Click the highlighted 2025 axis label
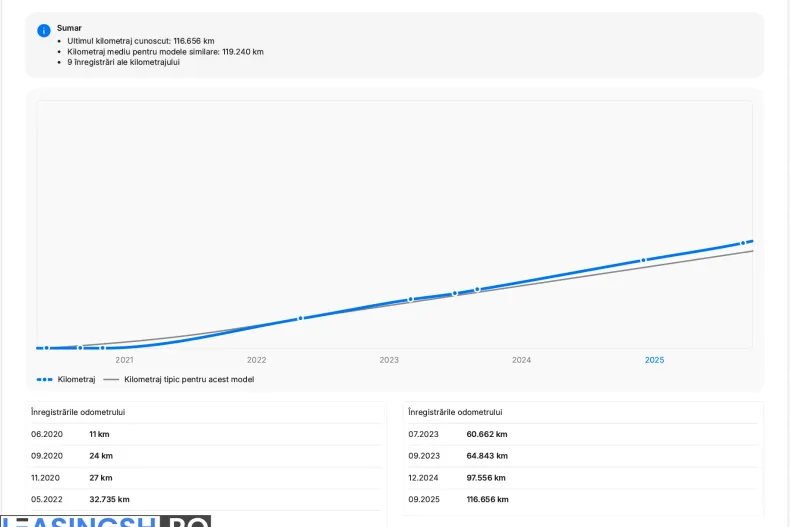Viewport: 790px width, 527px height. tap(654, 360)
